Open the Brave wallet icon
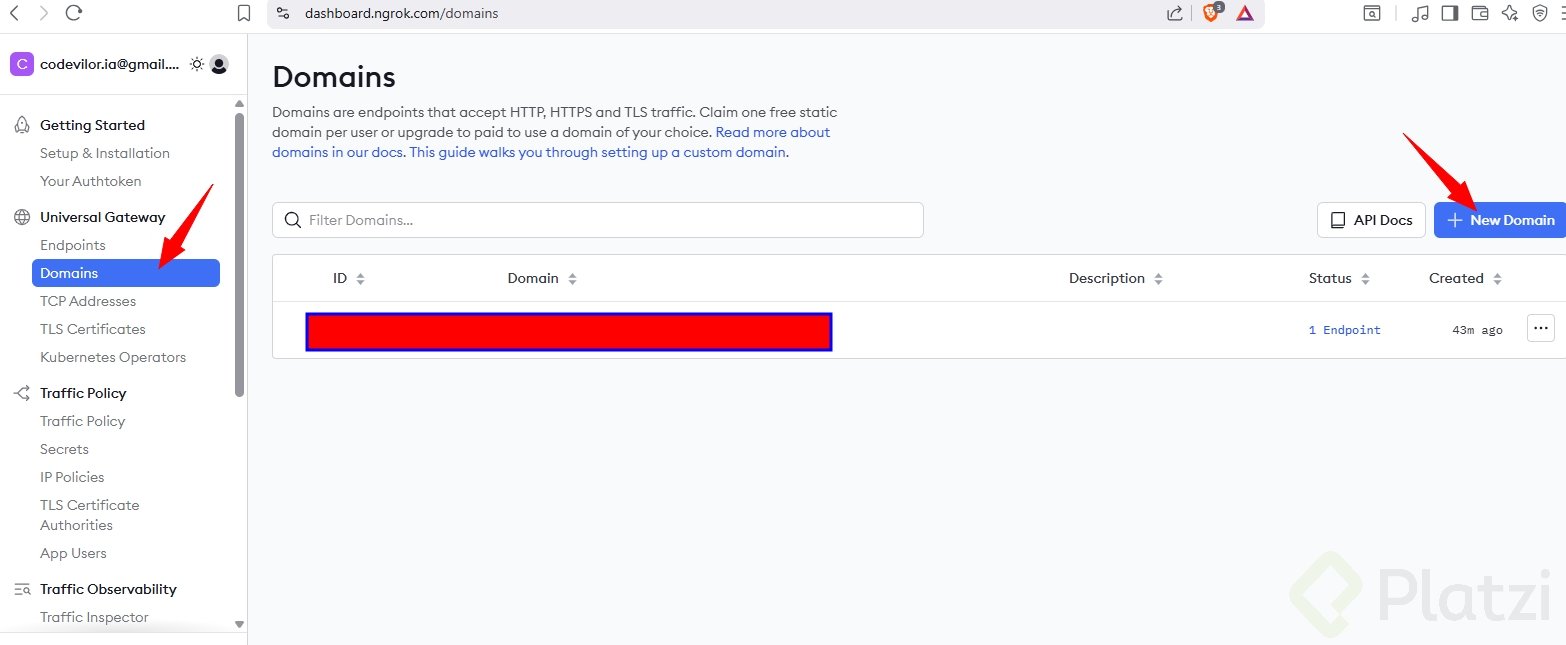 pyautogui.click(x=1480, y=13)
